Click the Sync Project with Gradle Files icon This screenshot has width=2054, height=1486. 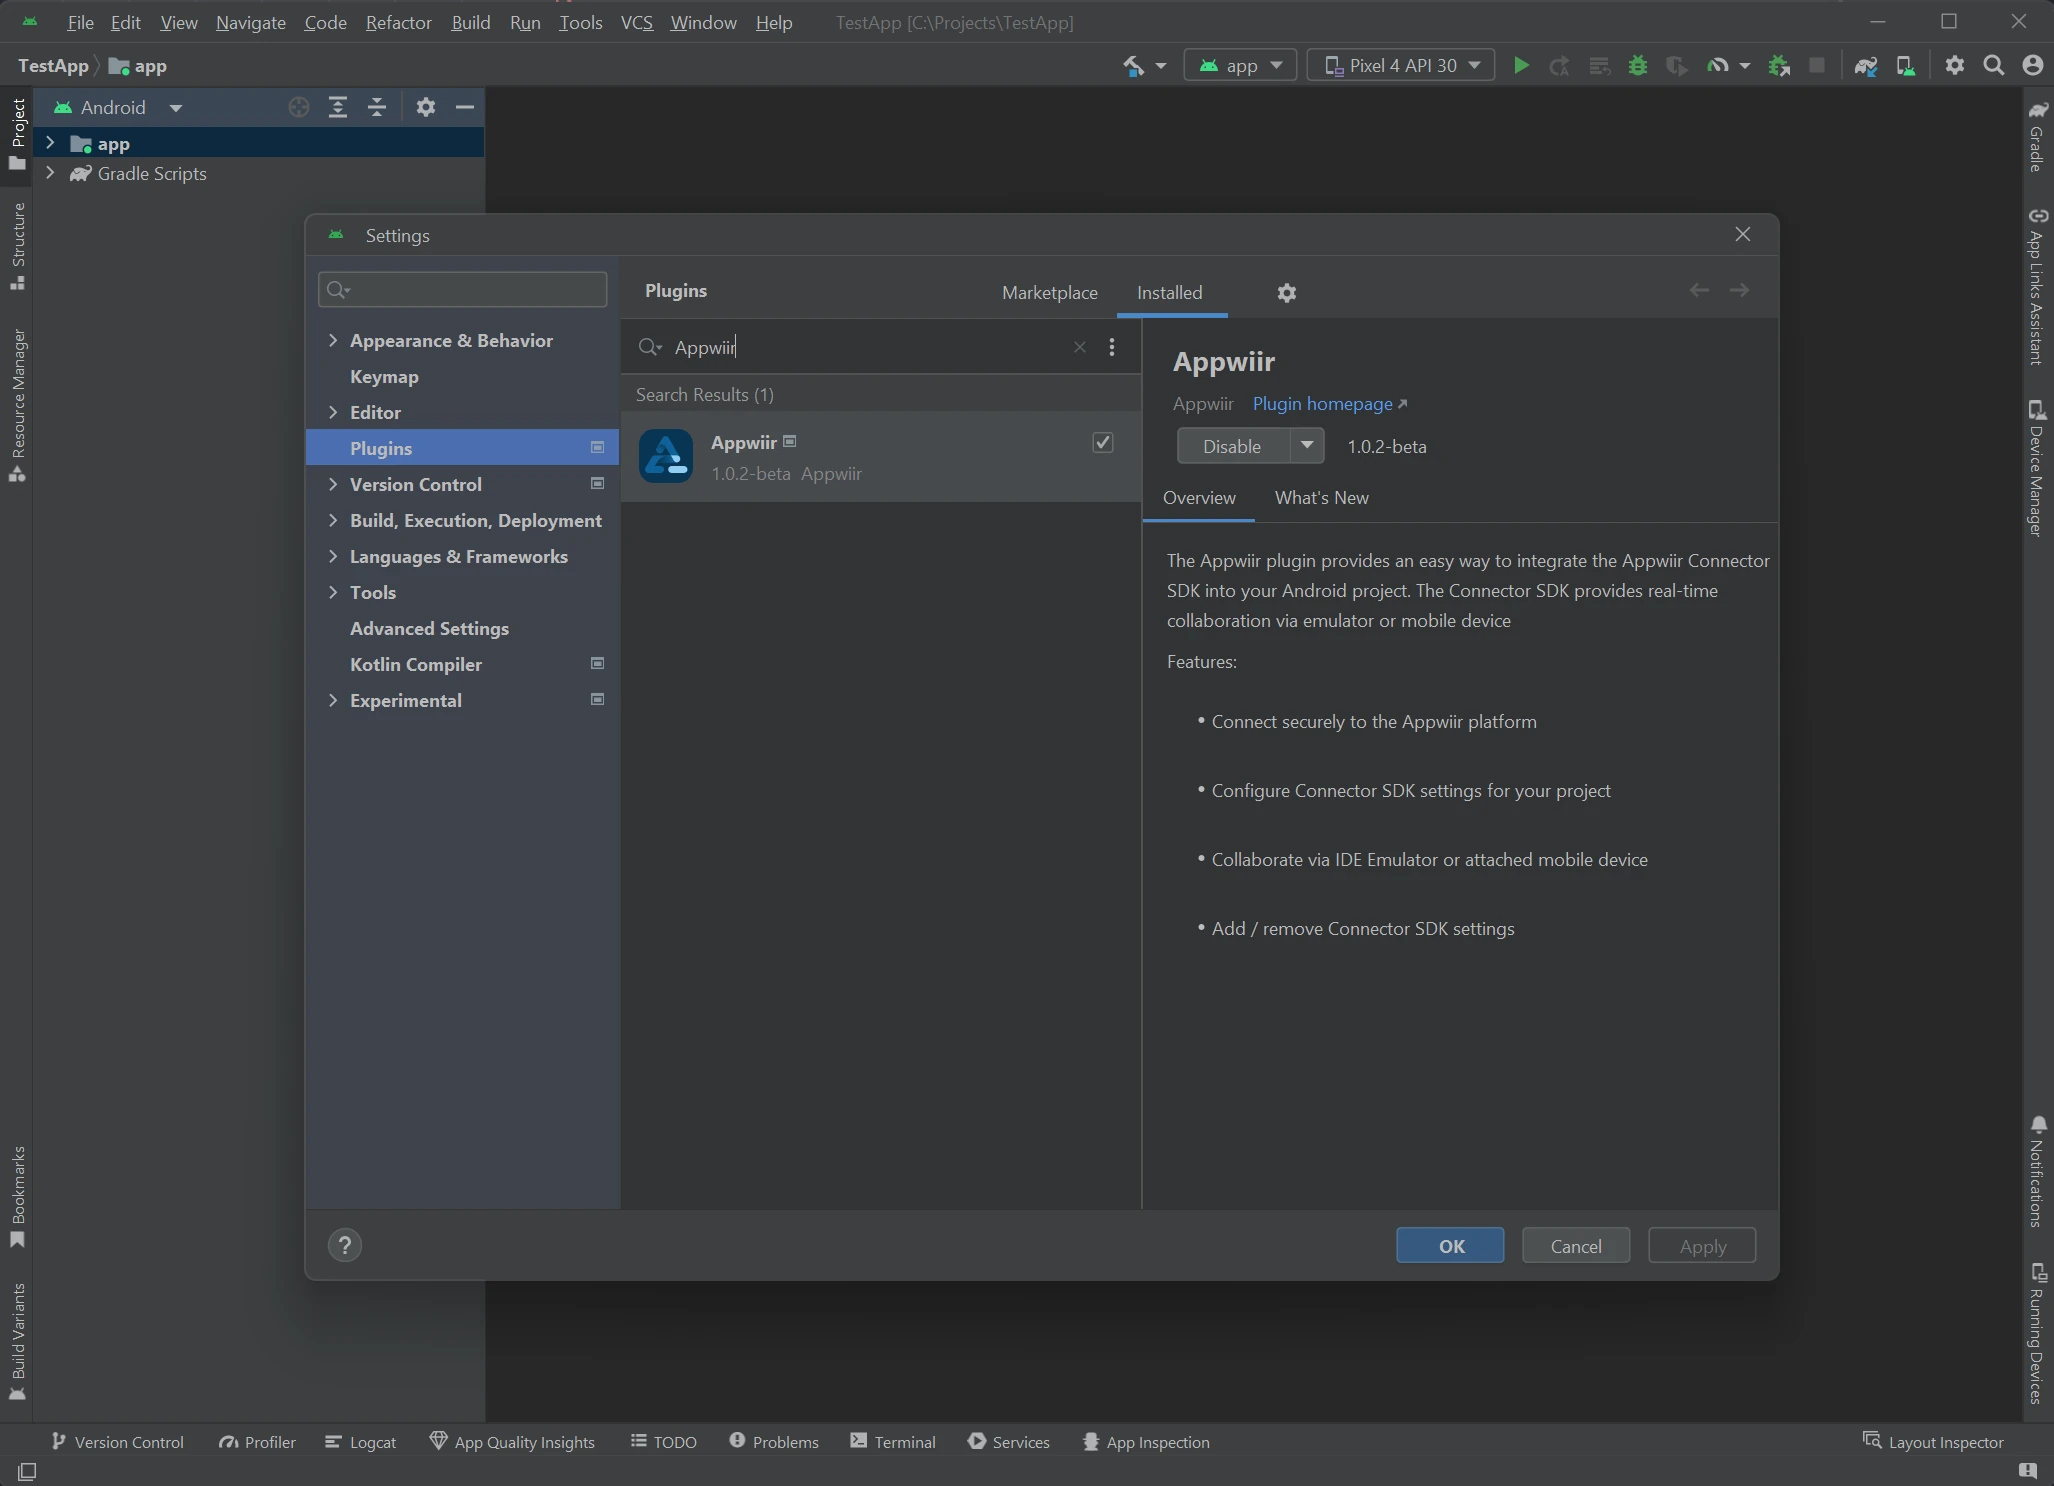coord(1866,66)
